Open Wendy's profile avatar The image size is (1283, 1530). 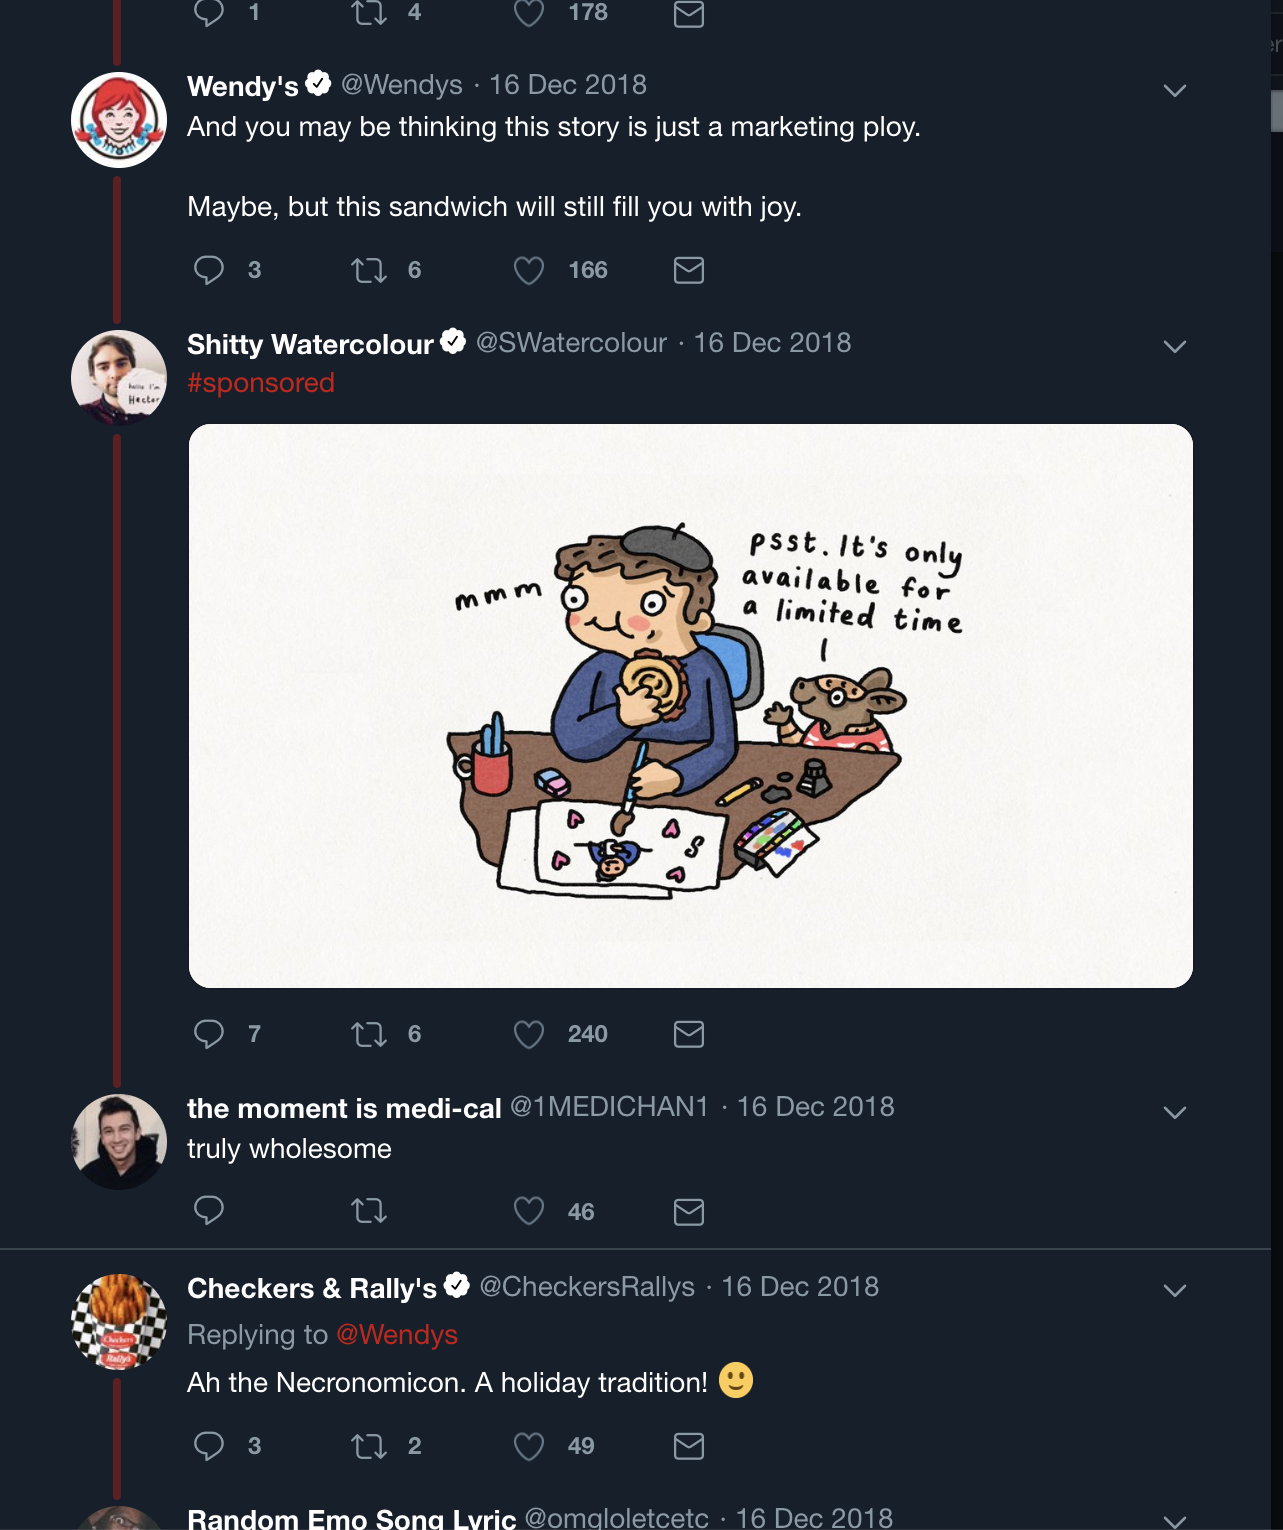point(119,120)
